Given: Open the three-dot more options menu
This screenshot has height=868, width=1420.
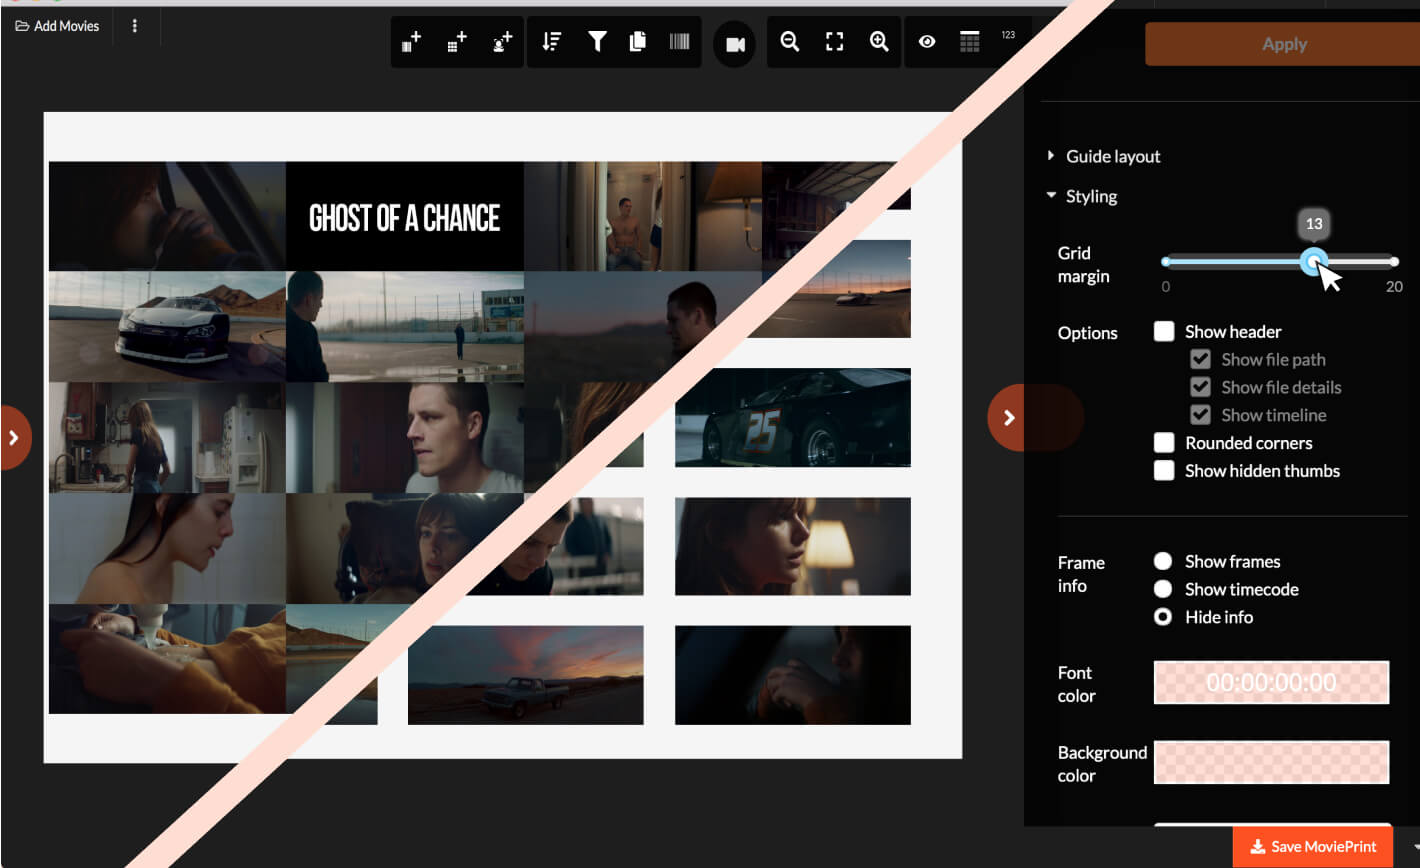Looking at the screenshot, I should coord(135,26).
